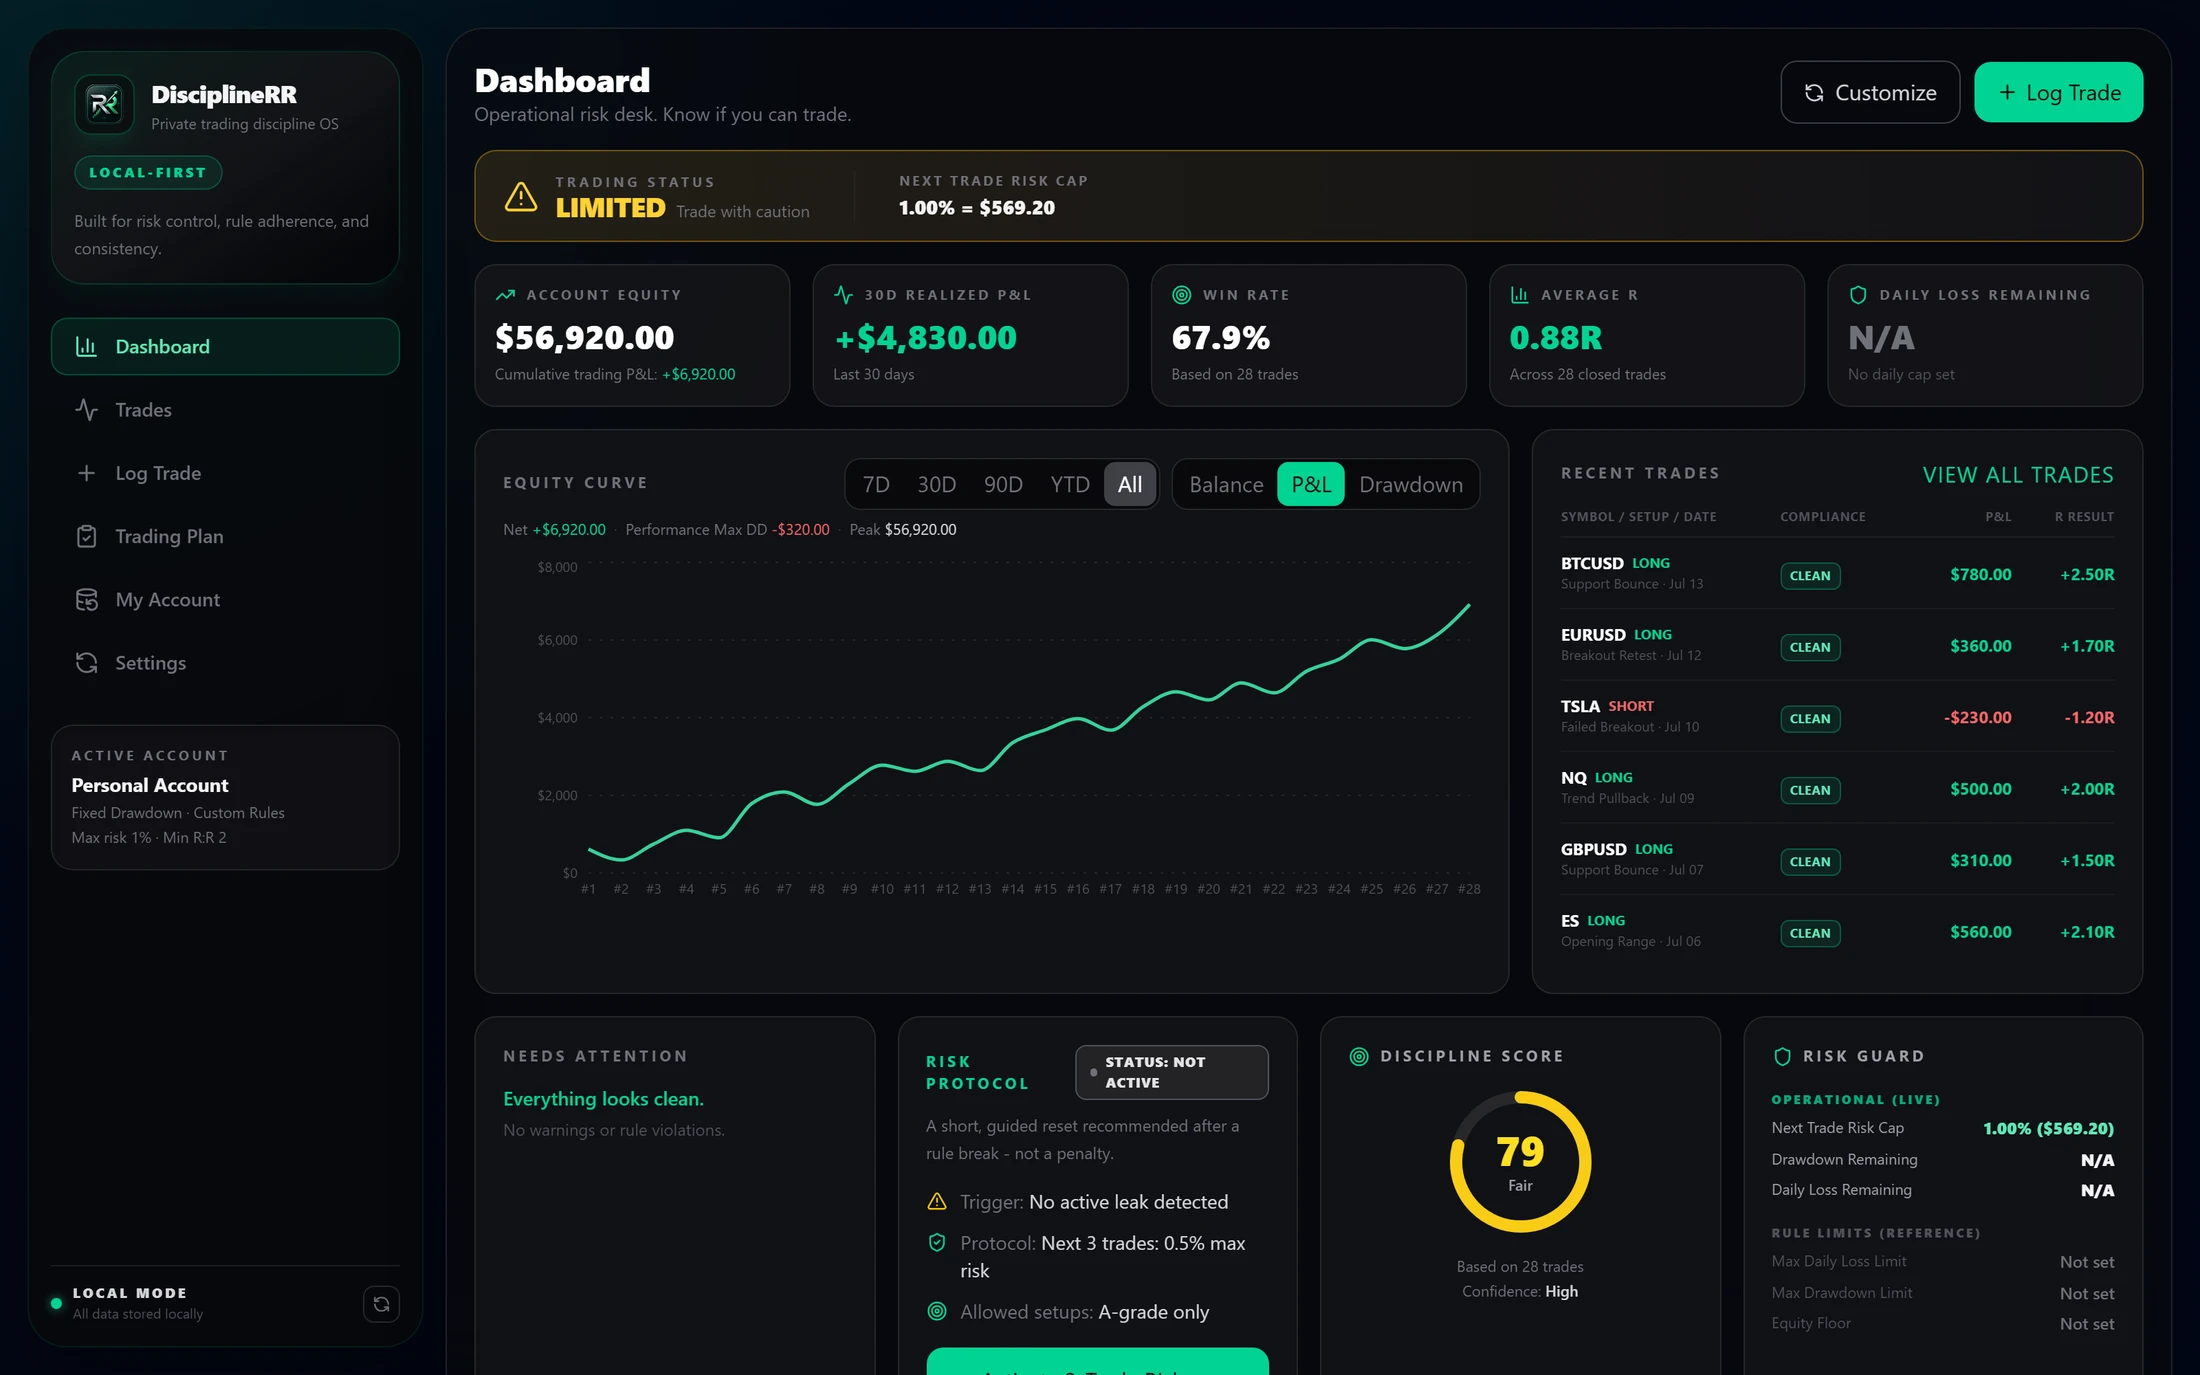
Task: Select the 7D time range
Action: click(876, 484)
